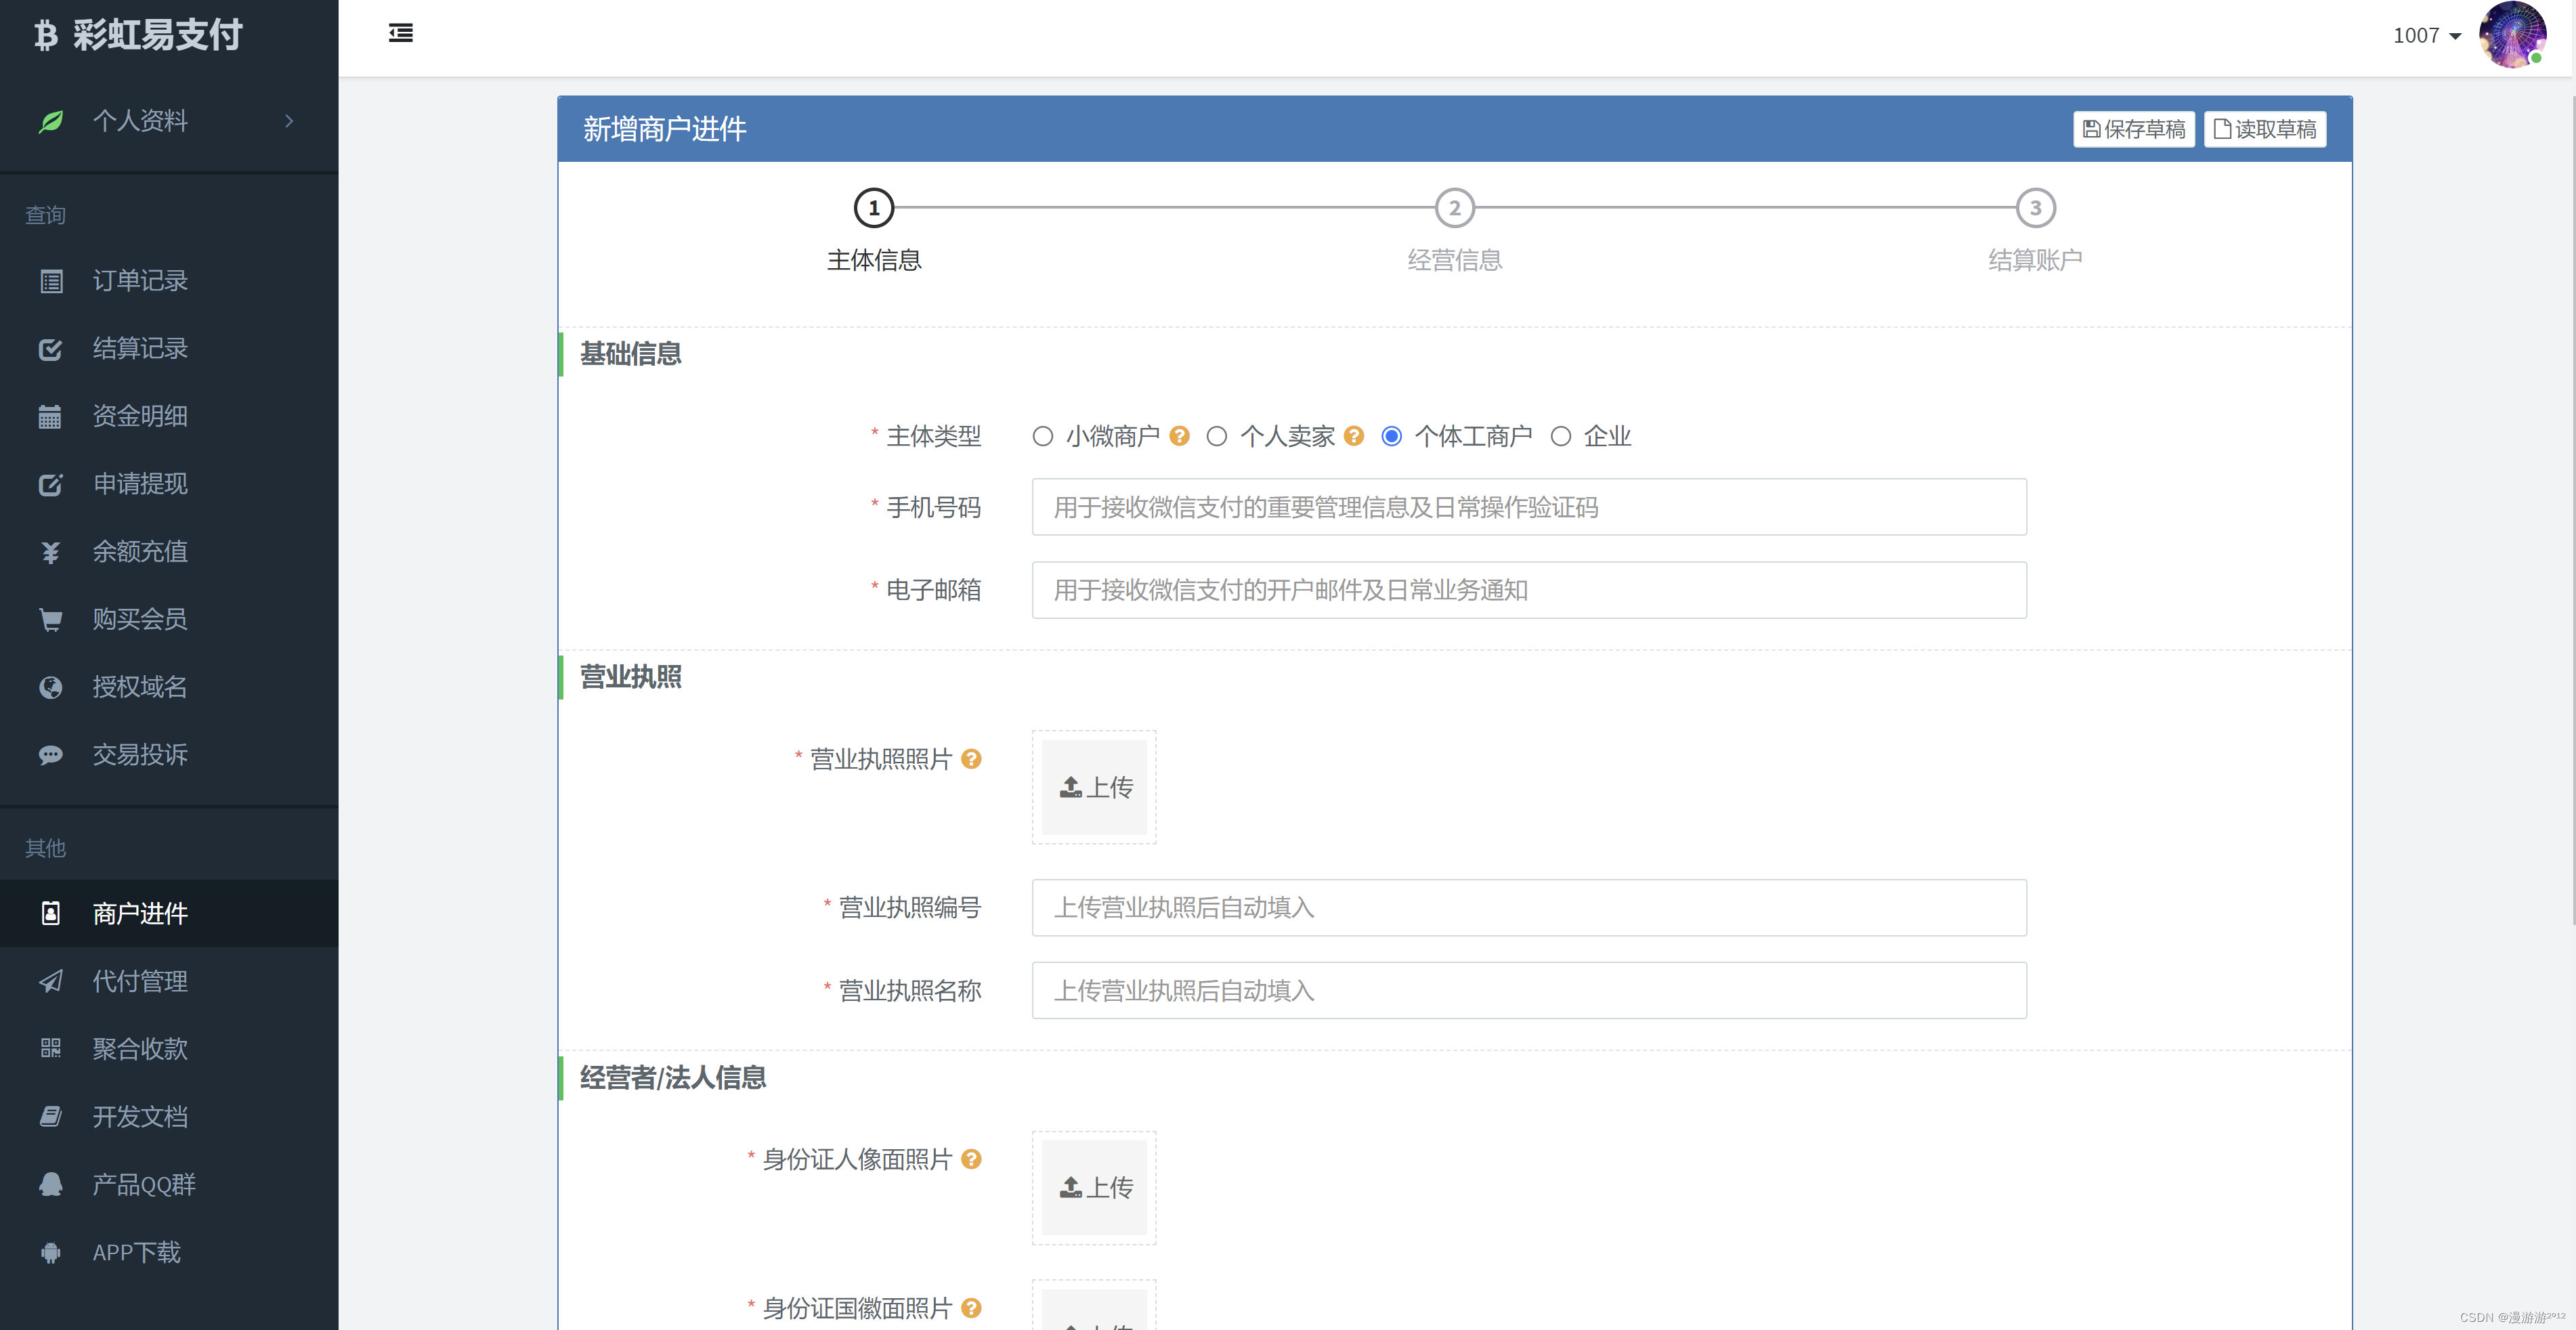Choose the 个人卖家 radio button

(1216, 437)
